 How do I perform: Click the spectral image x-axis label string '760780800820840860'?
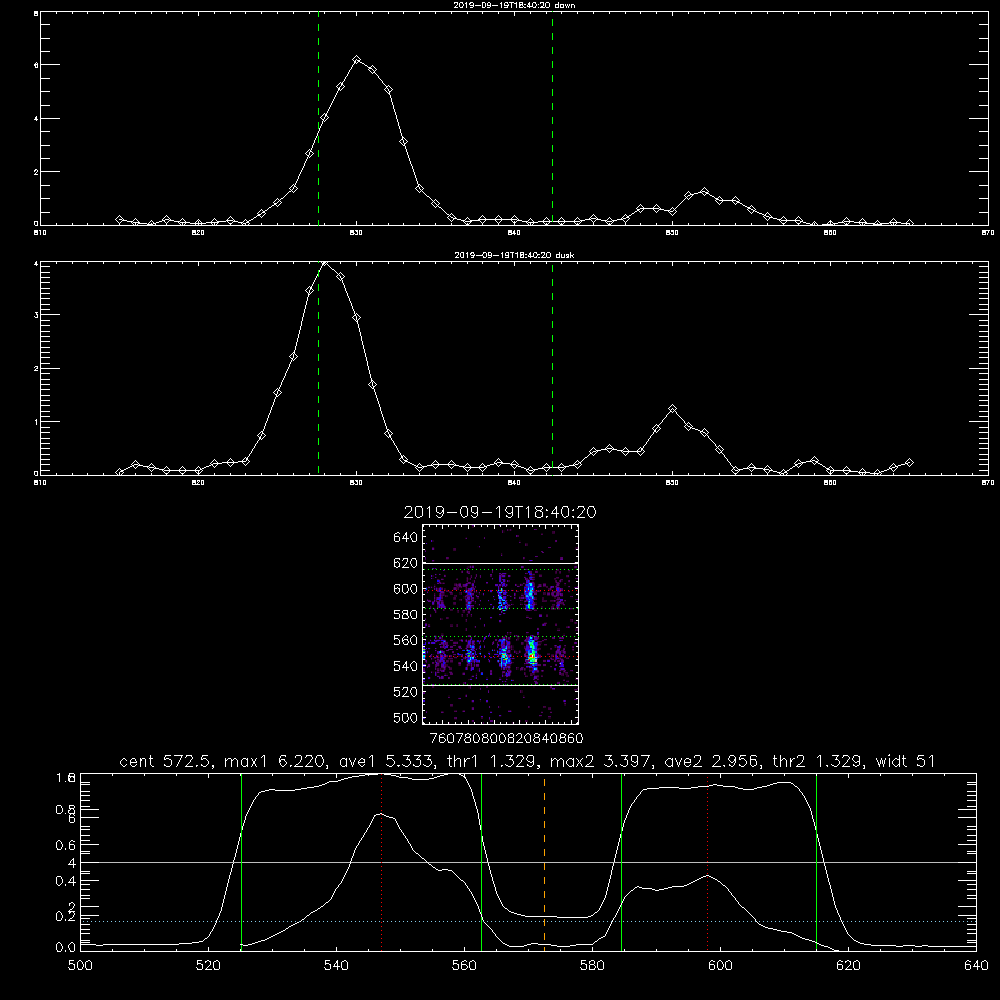click(x=506, y=739)
